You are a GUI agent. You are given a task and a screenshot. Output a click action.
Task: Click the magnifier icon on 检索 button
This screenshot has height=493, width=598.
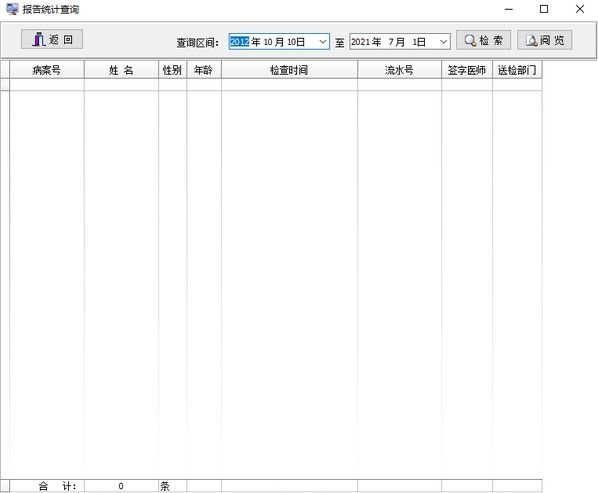(470, 40)
